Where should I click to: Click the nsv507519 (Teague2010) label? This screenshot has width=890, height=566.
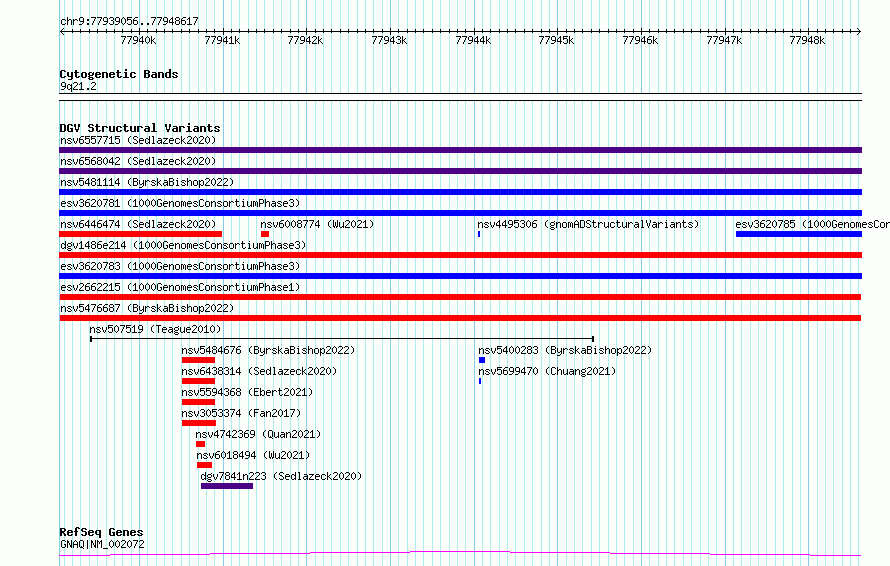(155, 329)
